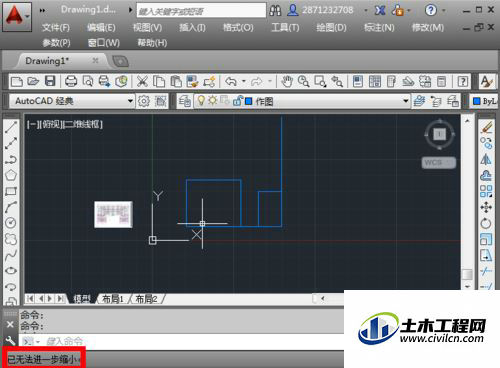Open the [二维线框] visual style control
Screen dimensions: 500x368
coord(82,124)
